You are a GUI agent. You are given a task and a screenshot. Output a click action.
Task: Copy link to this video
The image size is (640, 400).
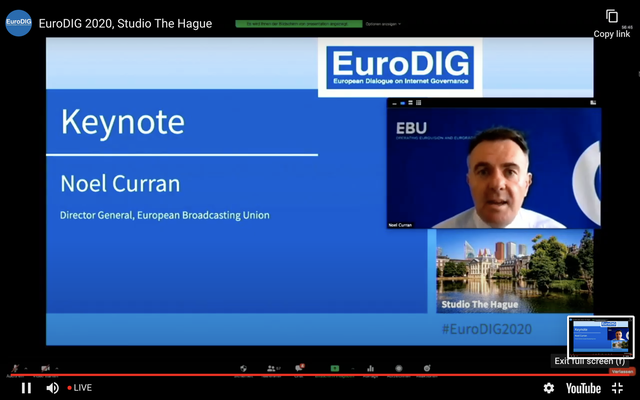pyautogui.click(x=611, y=24)
